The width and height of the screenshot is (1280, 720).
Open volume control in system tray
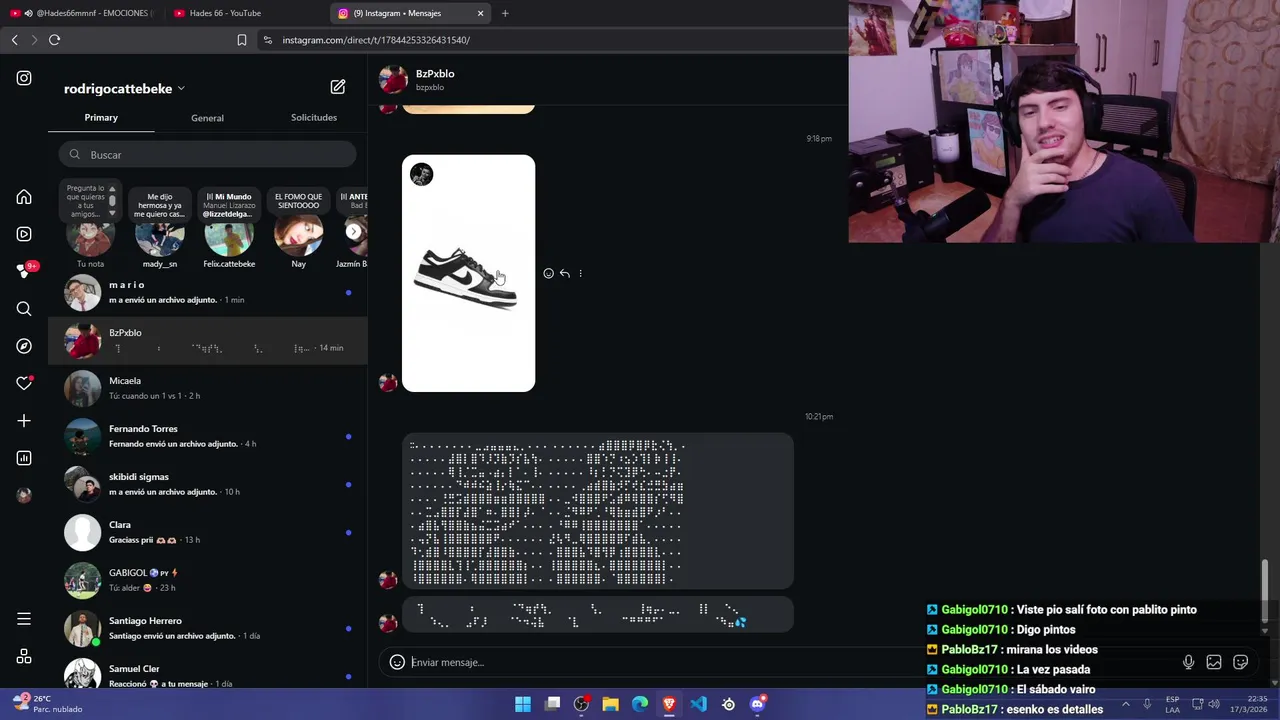tap(1214, 704)
